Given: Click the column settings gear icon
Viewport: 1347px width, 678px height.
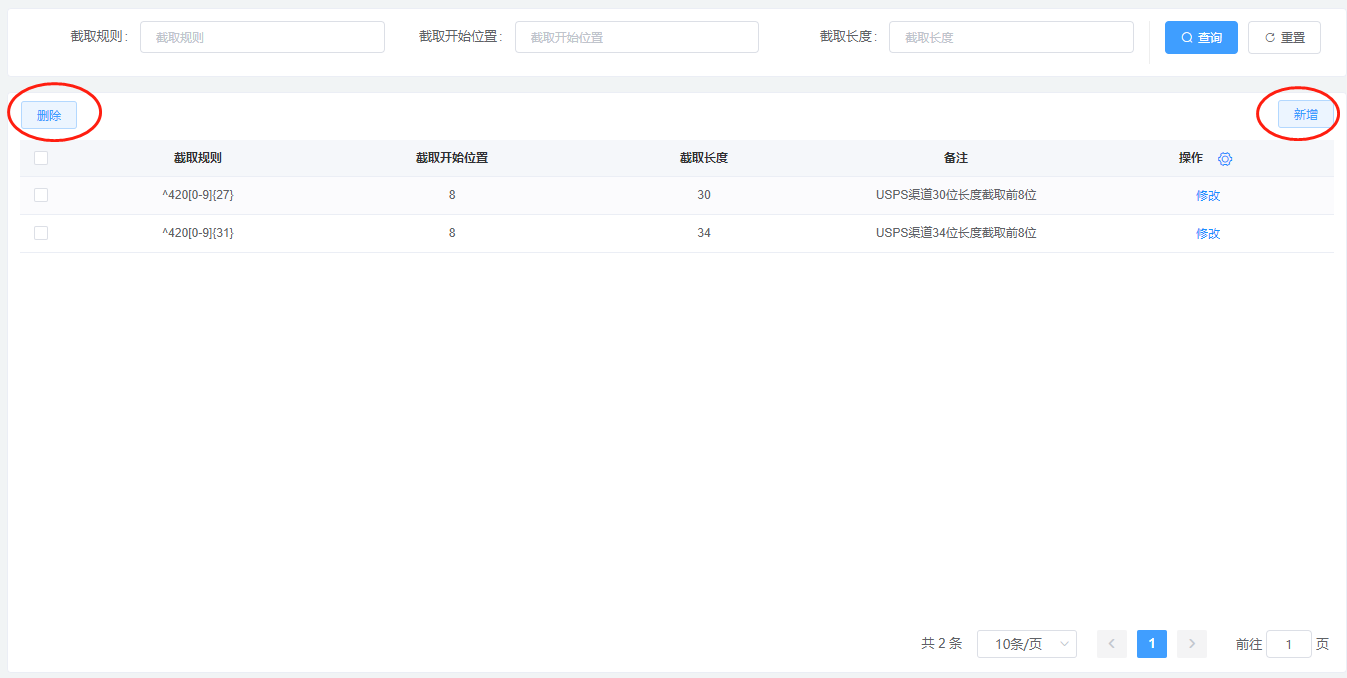Looking at the screenshot, I should point(1225,159).
